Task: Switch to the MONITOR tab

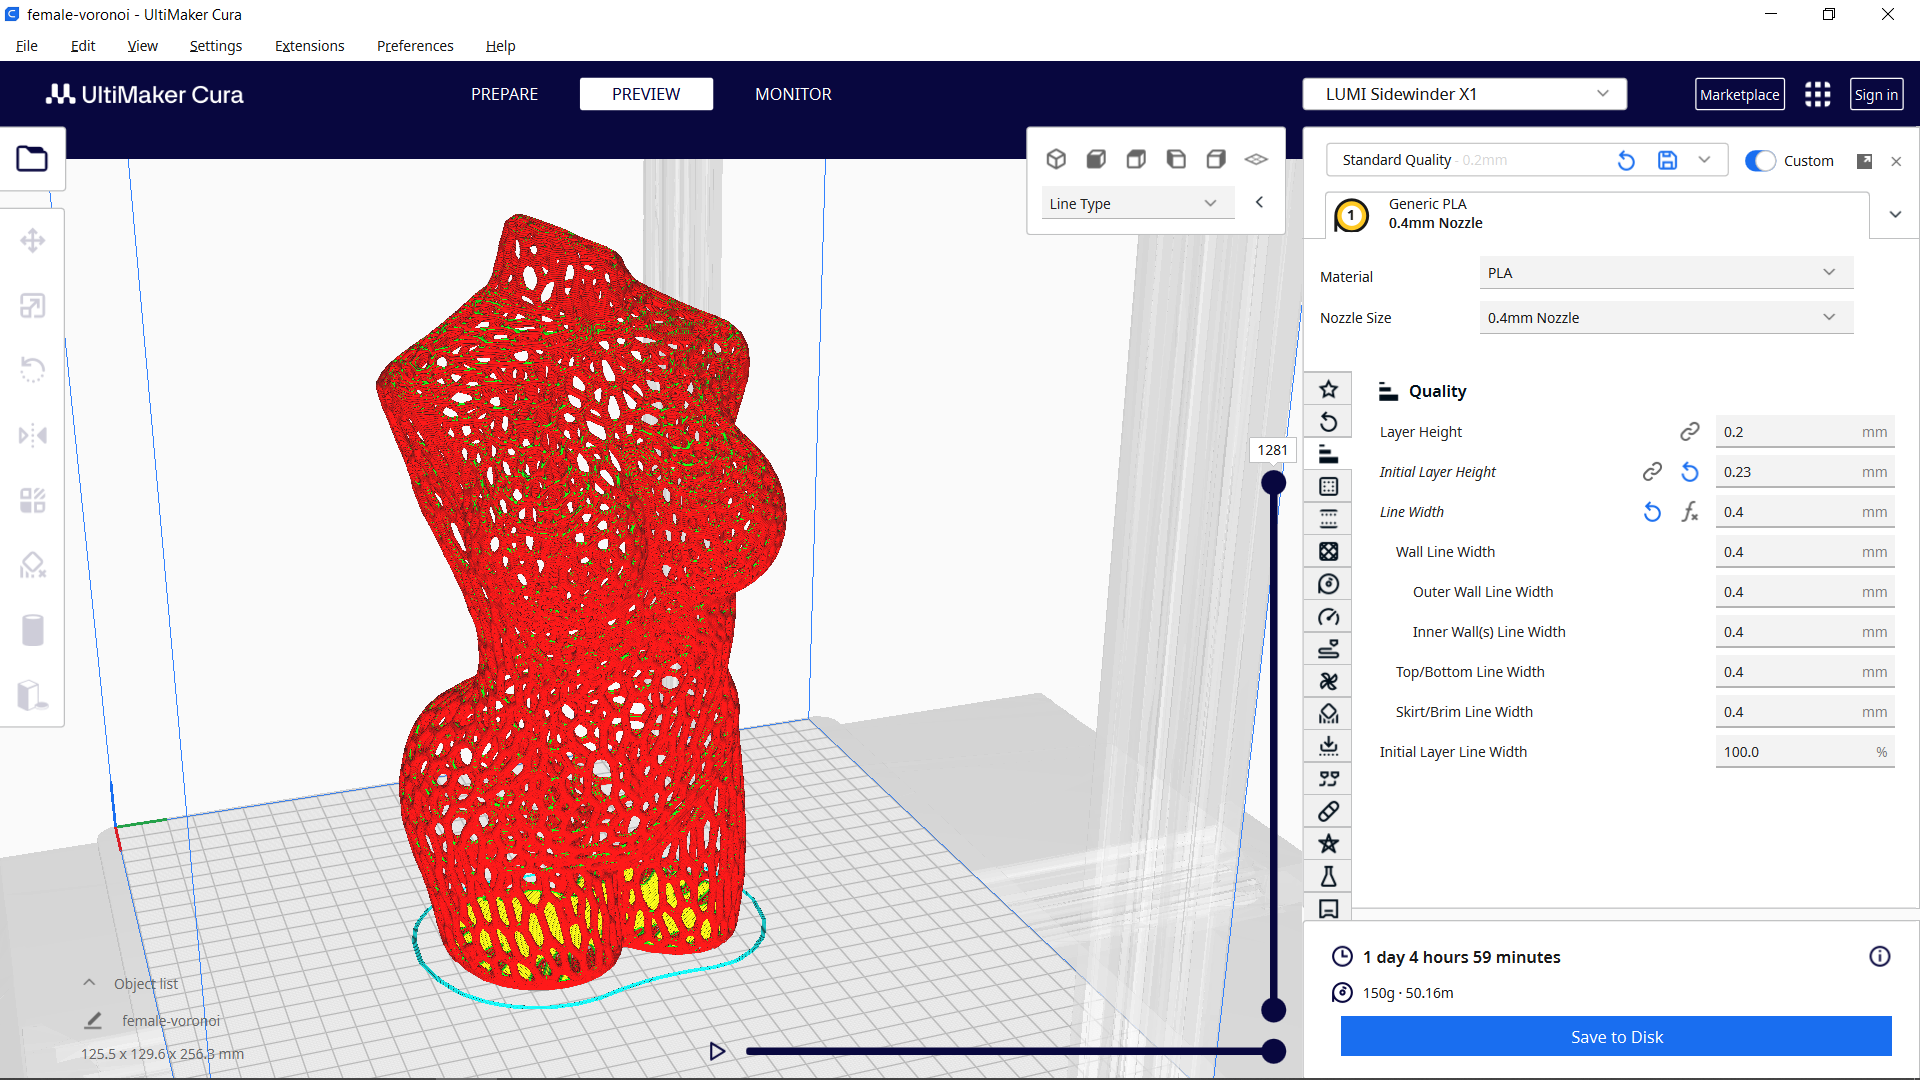Action: click(x=793, y=93)
